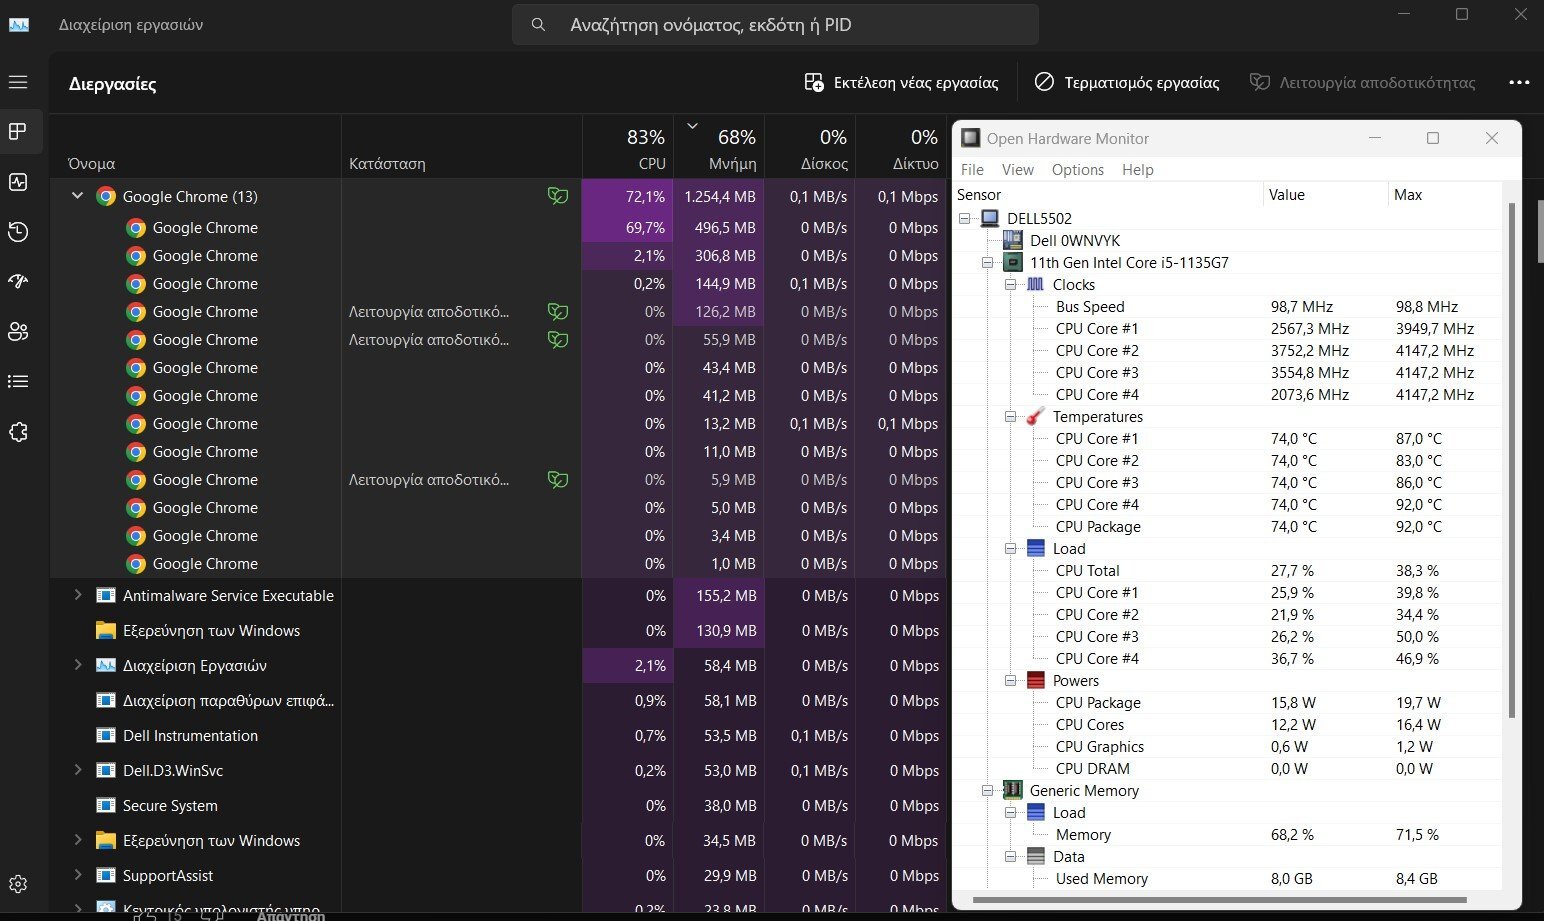
Task: Click the Generic Memory RAM icon
Action: (x=1012, y=790)
